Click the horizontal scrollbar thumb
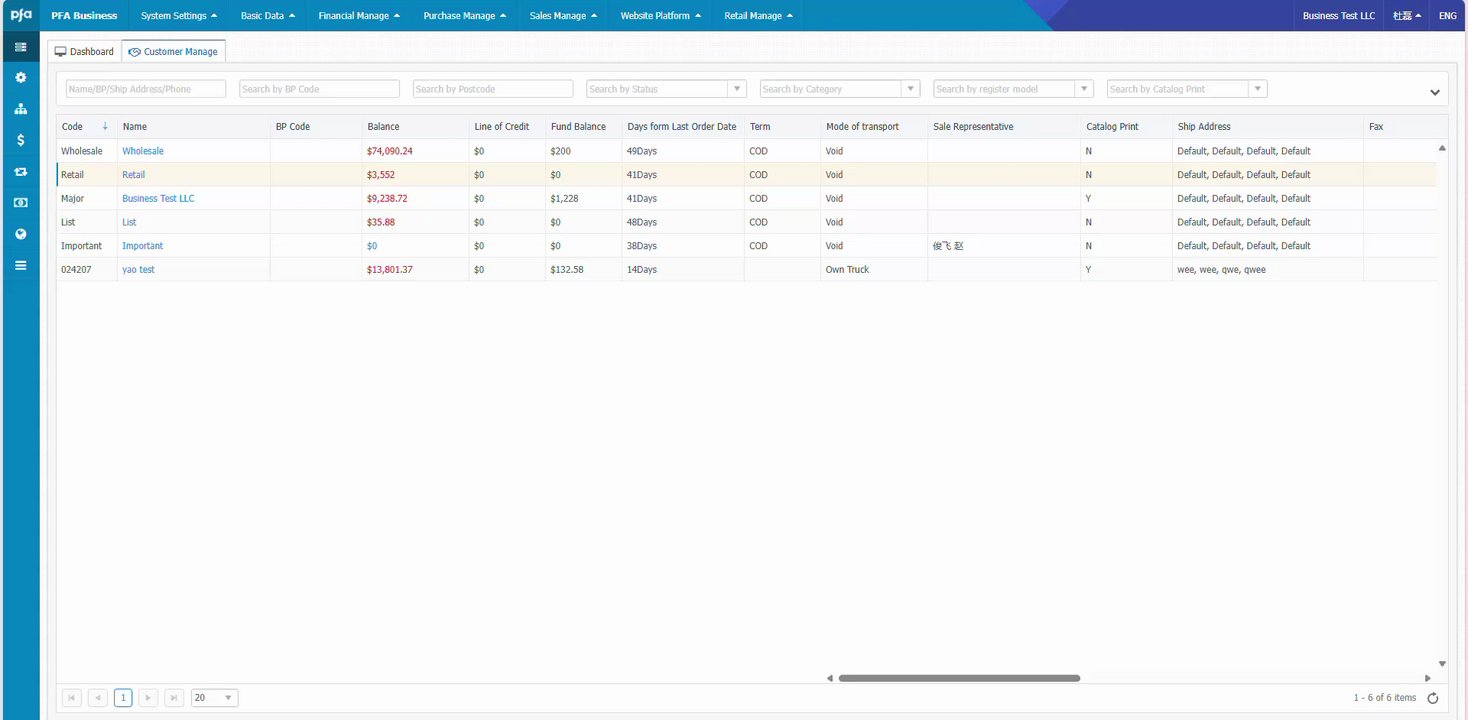 [959, 678]
